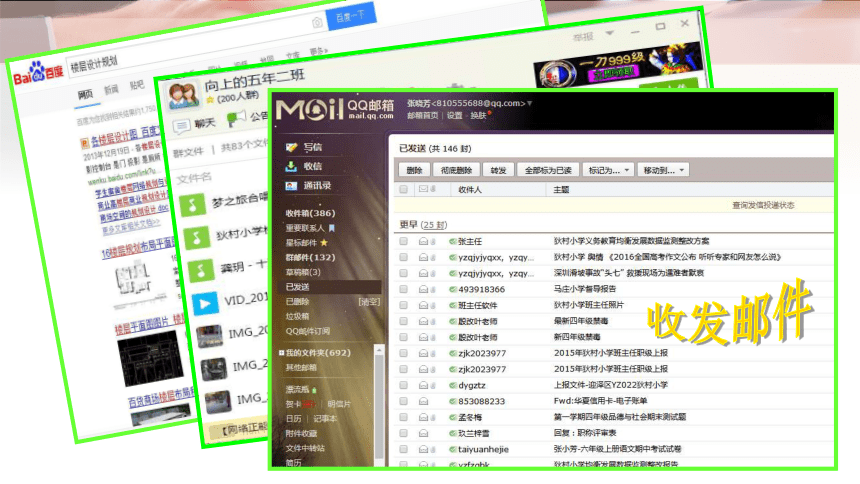The height and width of the screenshot is (484, 860).
Task: Click the left sidebar vertical scrollbar
Action: point(379,406)
